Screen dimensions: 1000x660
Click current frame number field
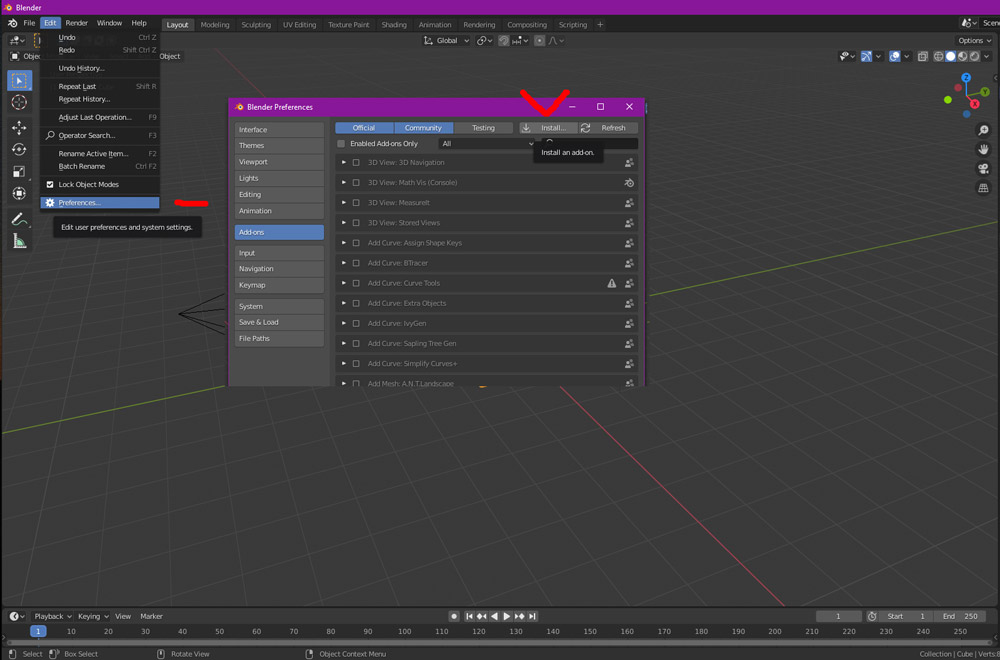tap(838, 616)
